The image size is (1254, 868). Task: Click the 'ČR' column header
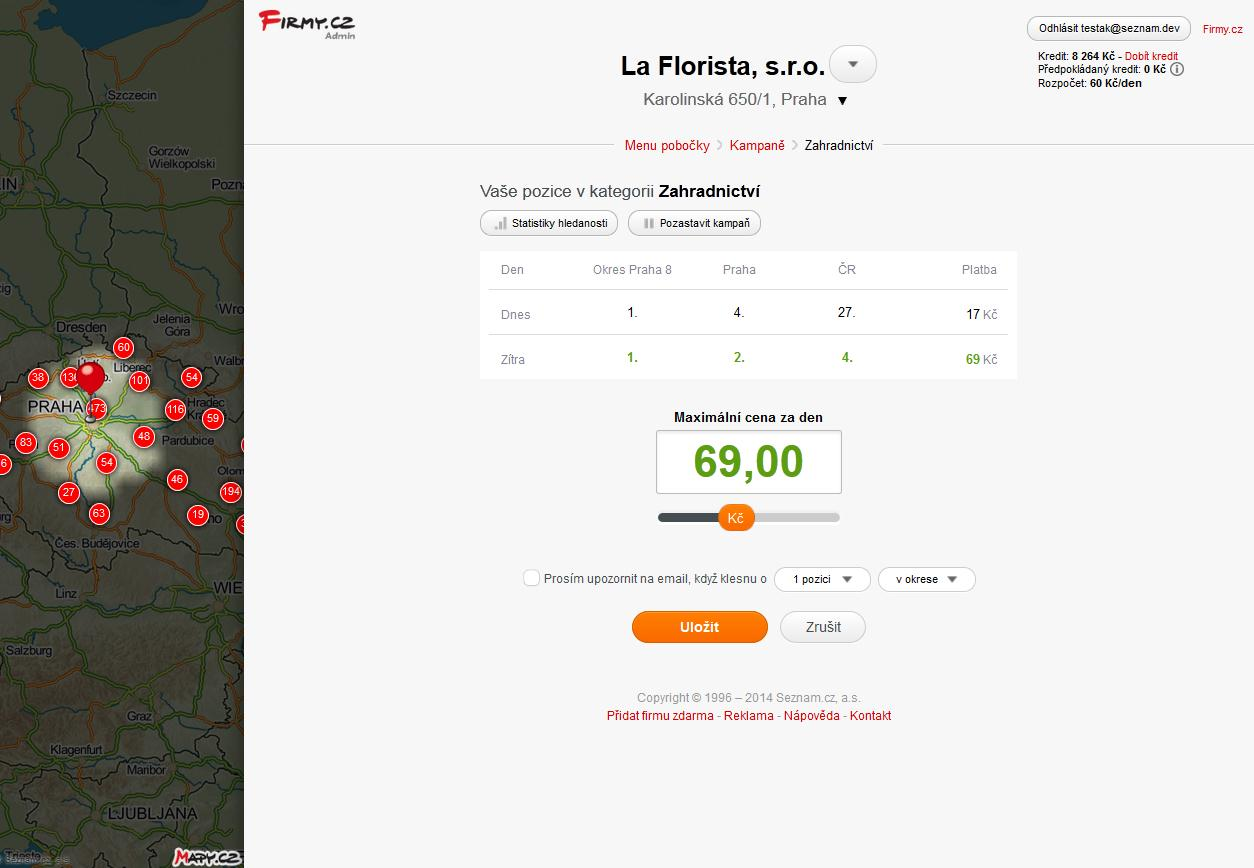tap(847, 270)
